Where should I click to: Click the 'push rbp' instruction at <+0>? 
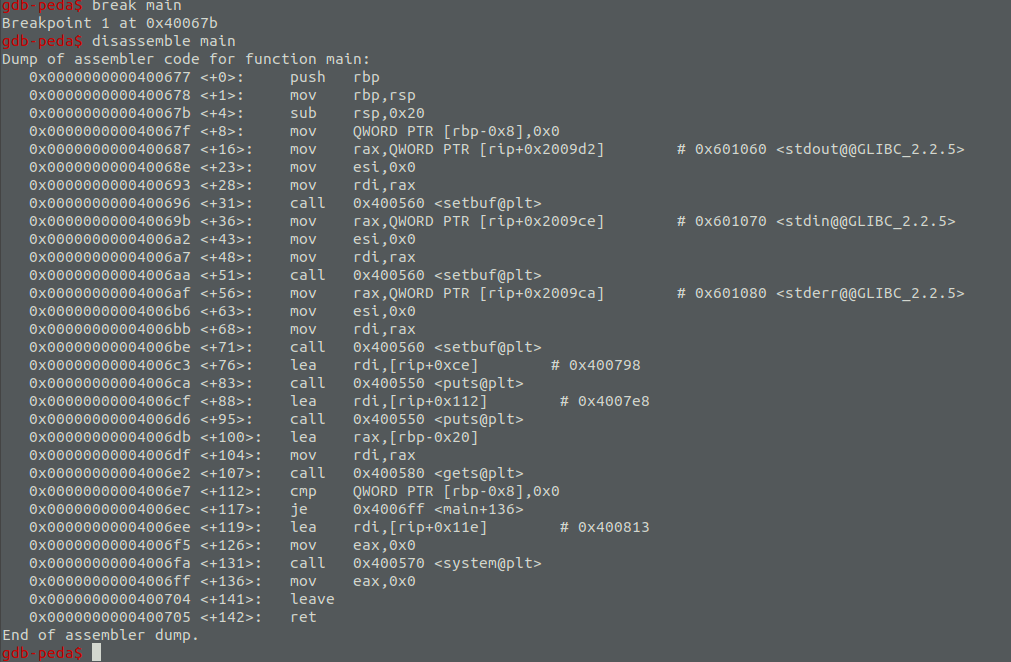[334, 78]
